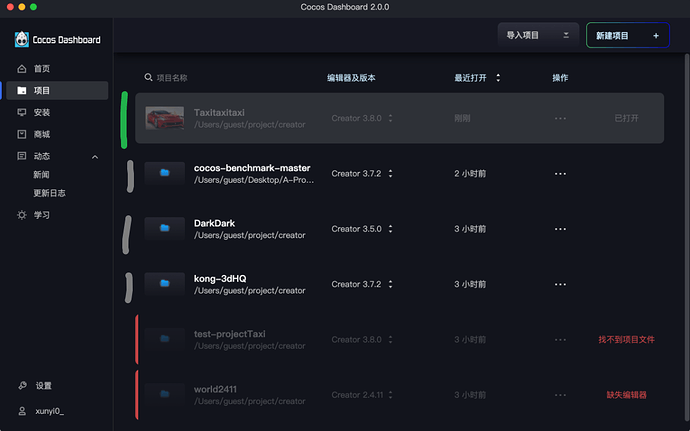Image resolution: width=690 pixels, height=431 pixels.
Task: Click the test-projectTaxi folder thumbnail
Action: pyautogui.click(x=165, y=339)
